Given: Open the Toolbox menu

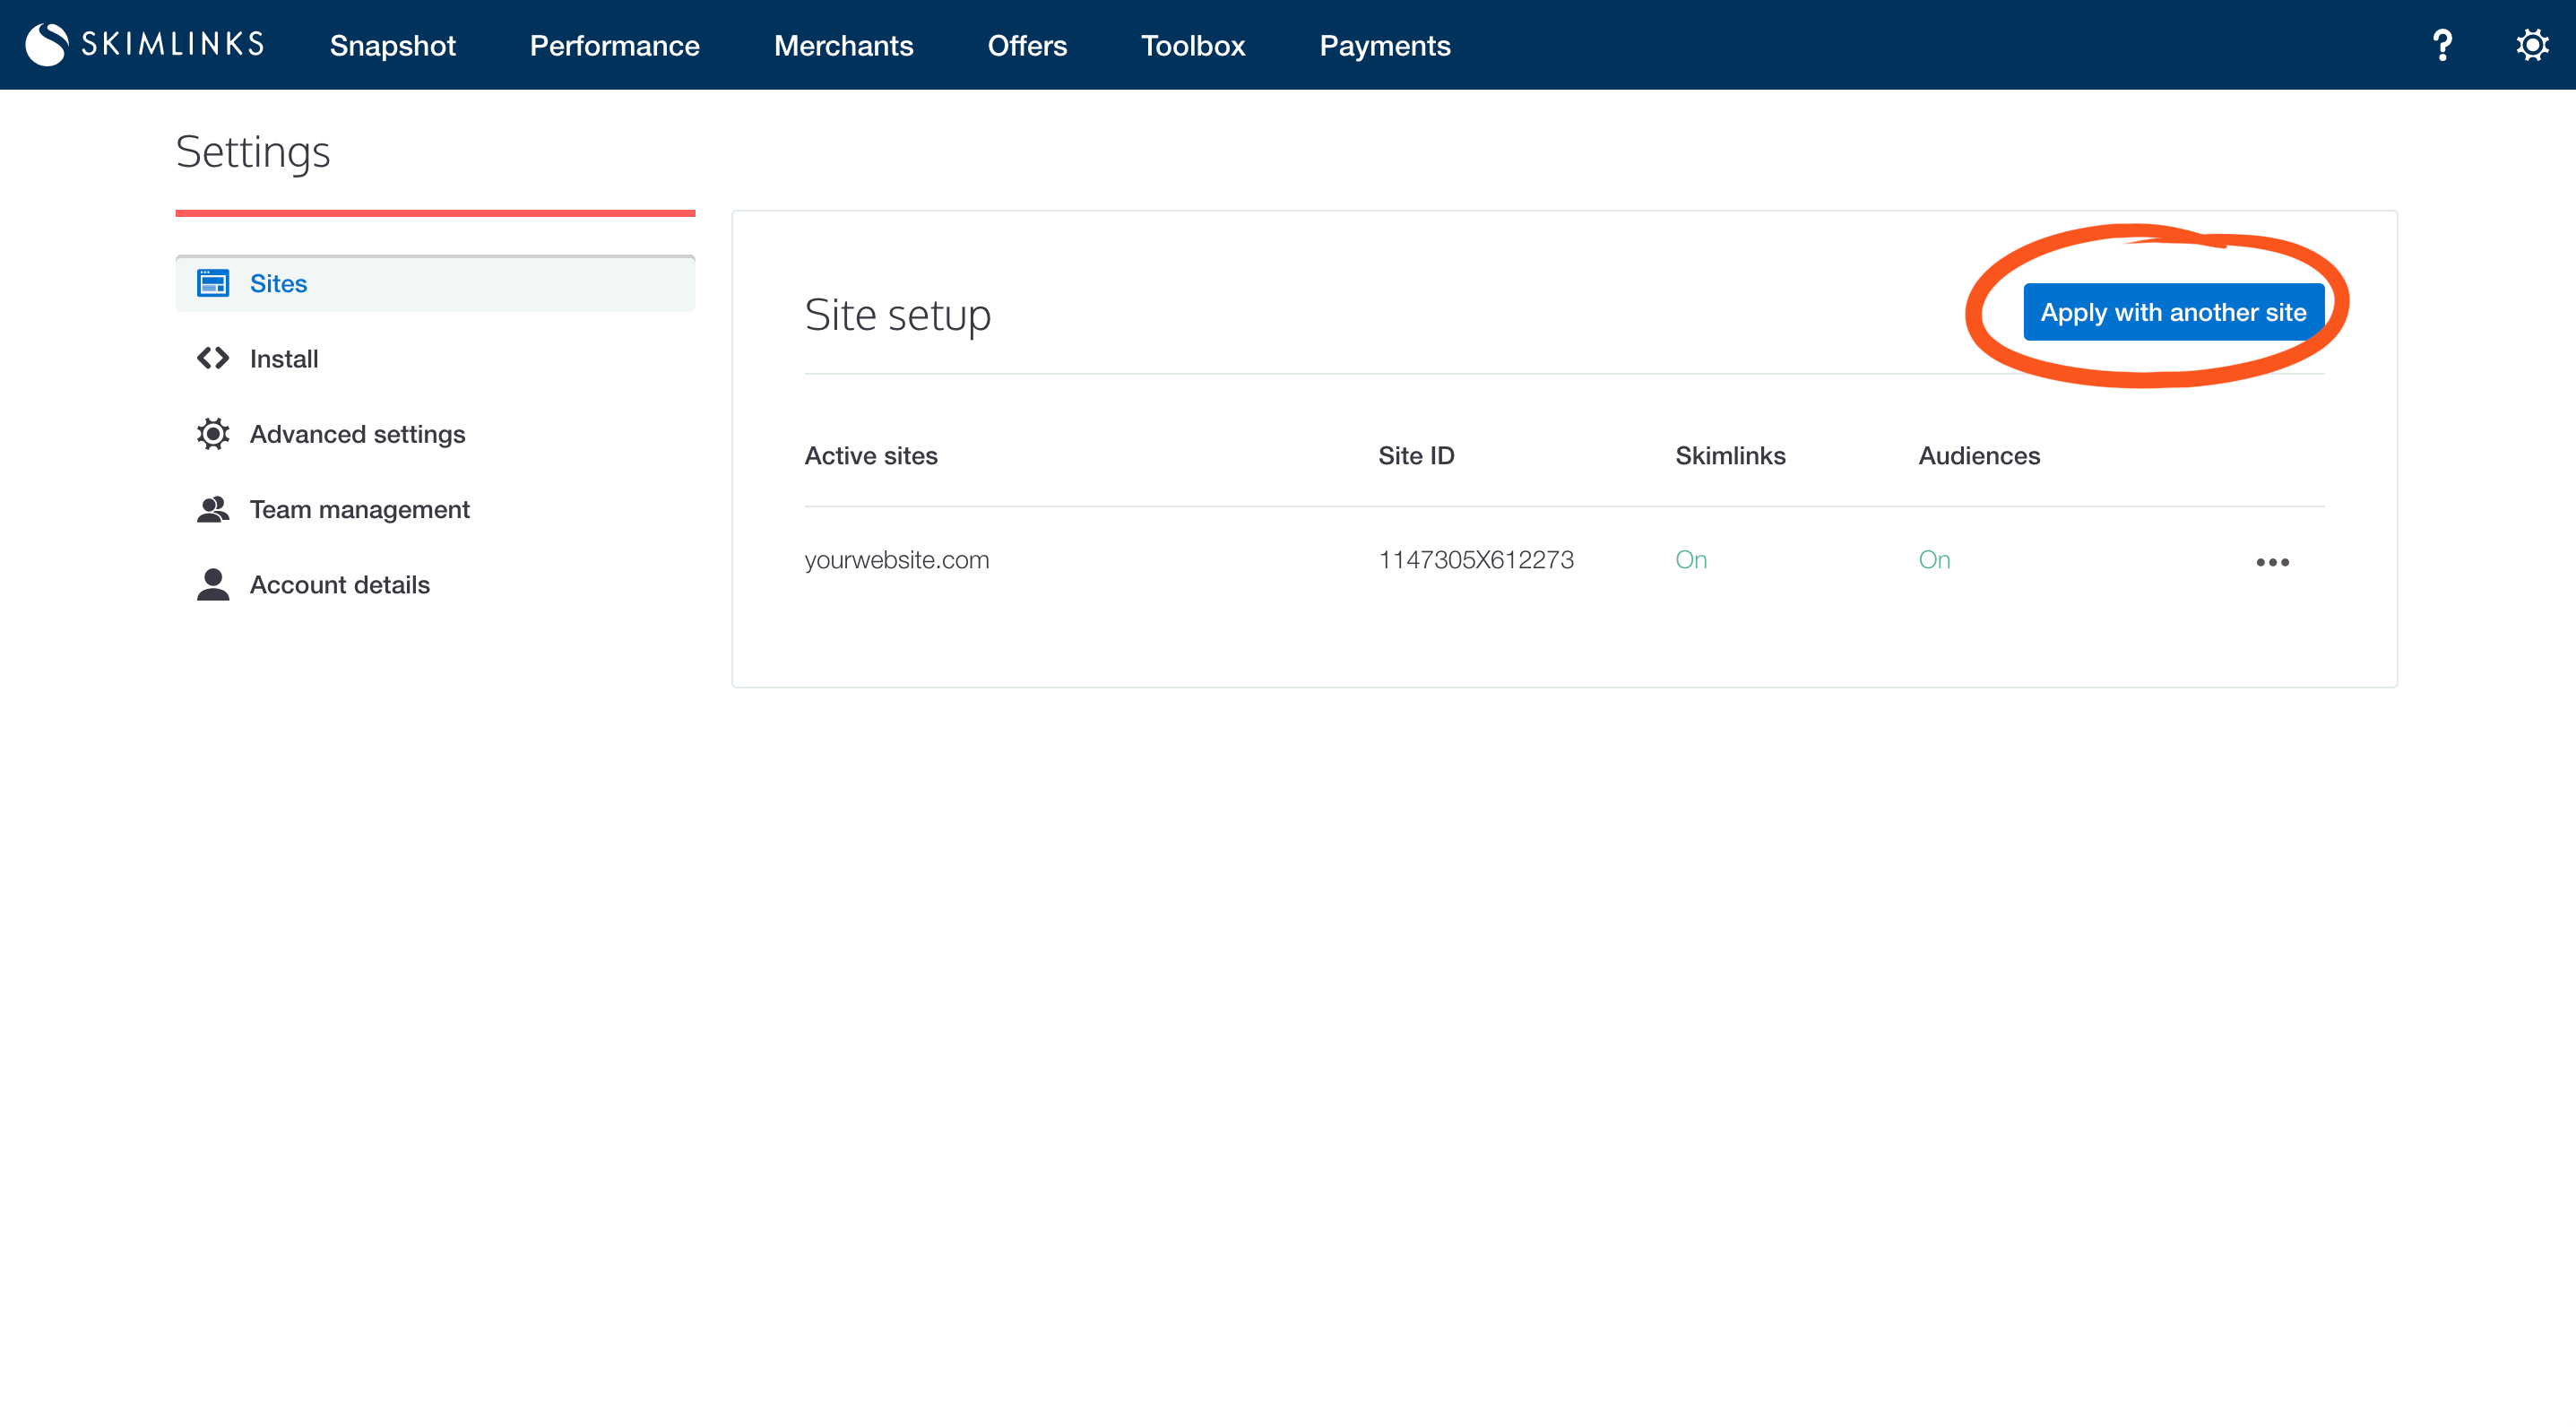Looking at the screenshot, I should pos(1193,45).
